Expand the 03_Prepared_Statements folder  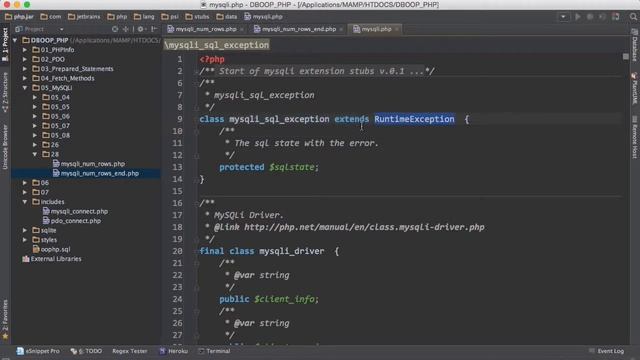[x=25, y=69]
